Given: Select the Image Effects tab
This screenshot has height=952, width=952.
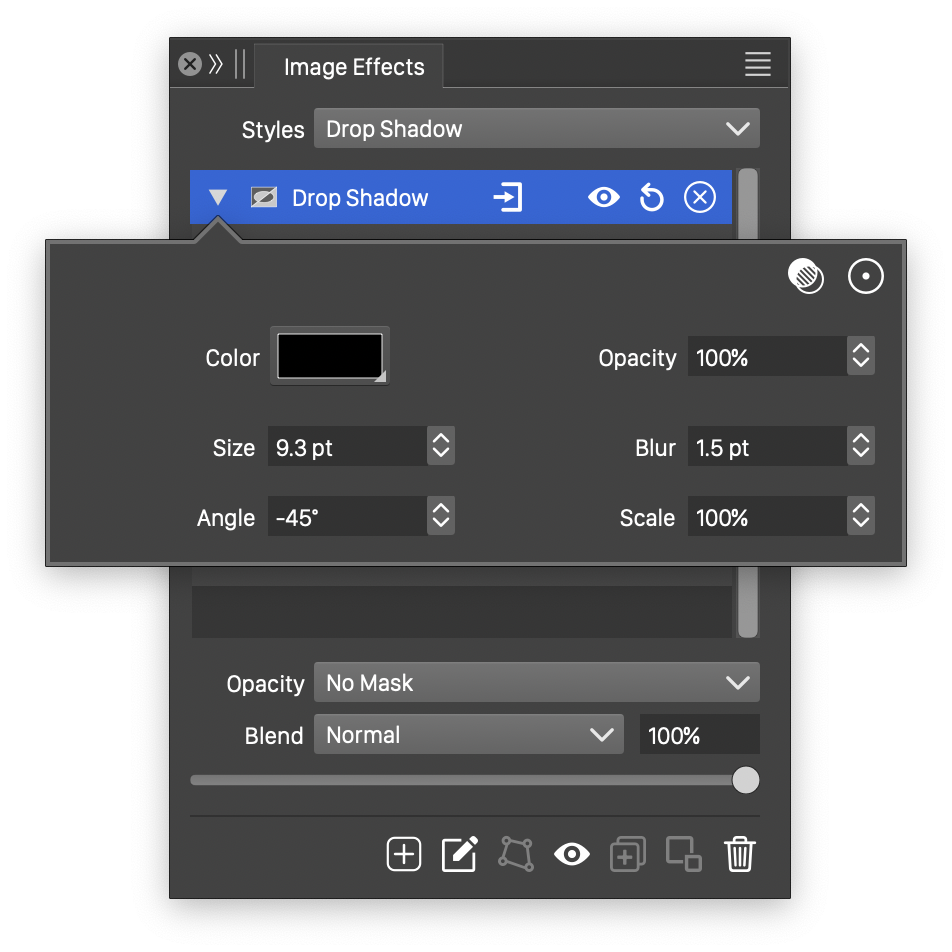Looking at the screenshot, I should point(354,67).
